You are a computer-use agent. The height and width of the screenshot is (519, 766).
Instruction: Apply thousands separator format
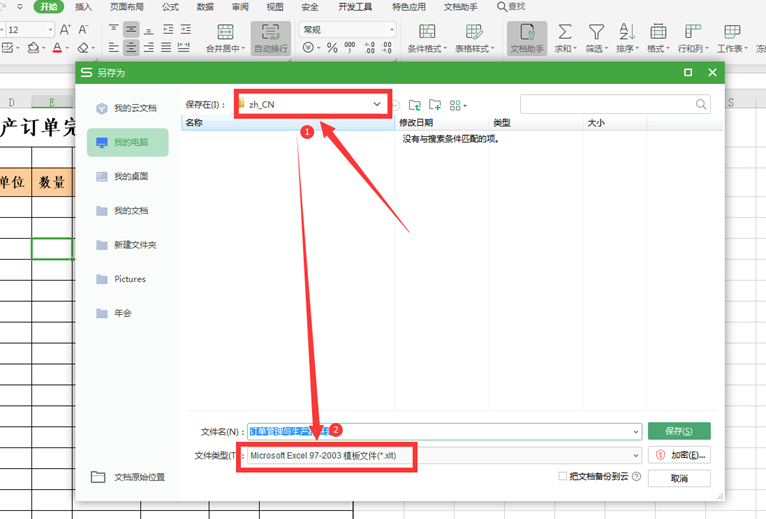click(350, 47)
